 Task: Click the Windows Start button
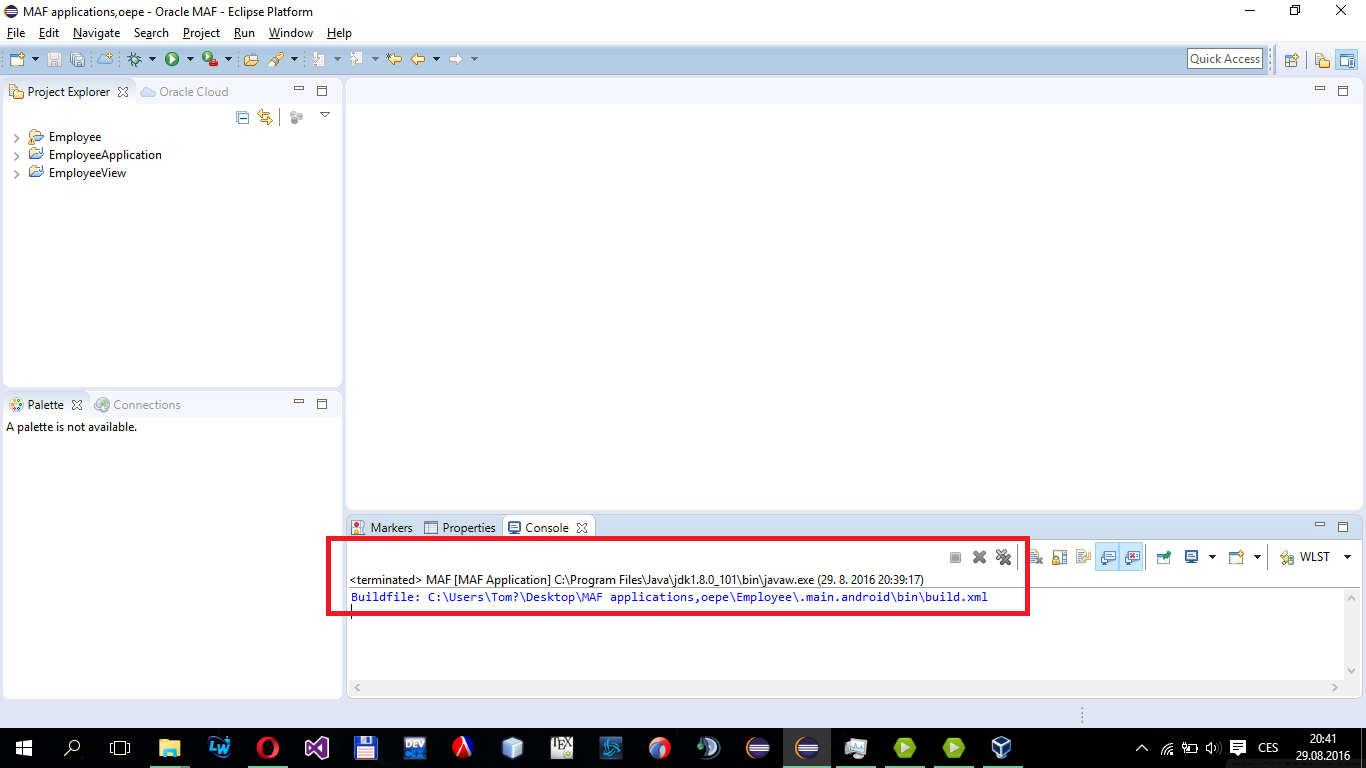[x=24, y=748]
